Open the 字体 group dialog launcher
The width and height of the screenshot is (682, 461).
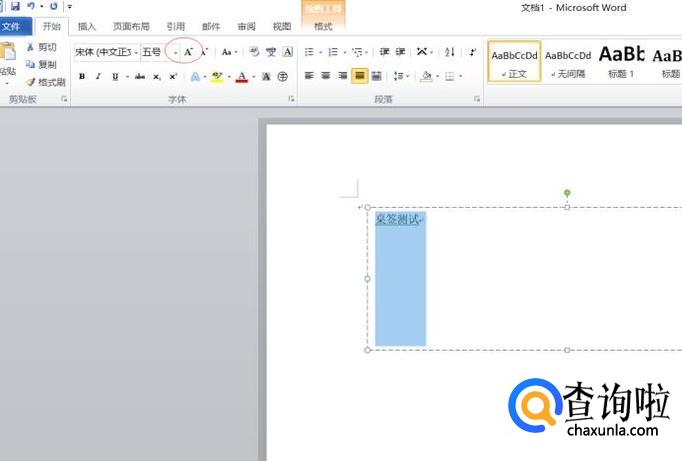(x=291, y=99)
